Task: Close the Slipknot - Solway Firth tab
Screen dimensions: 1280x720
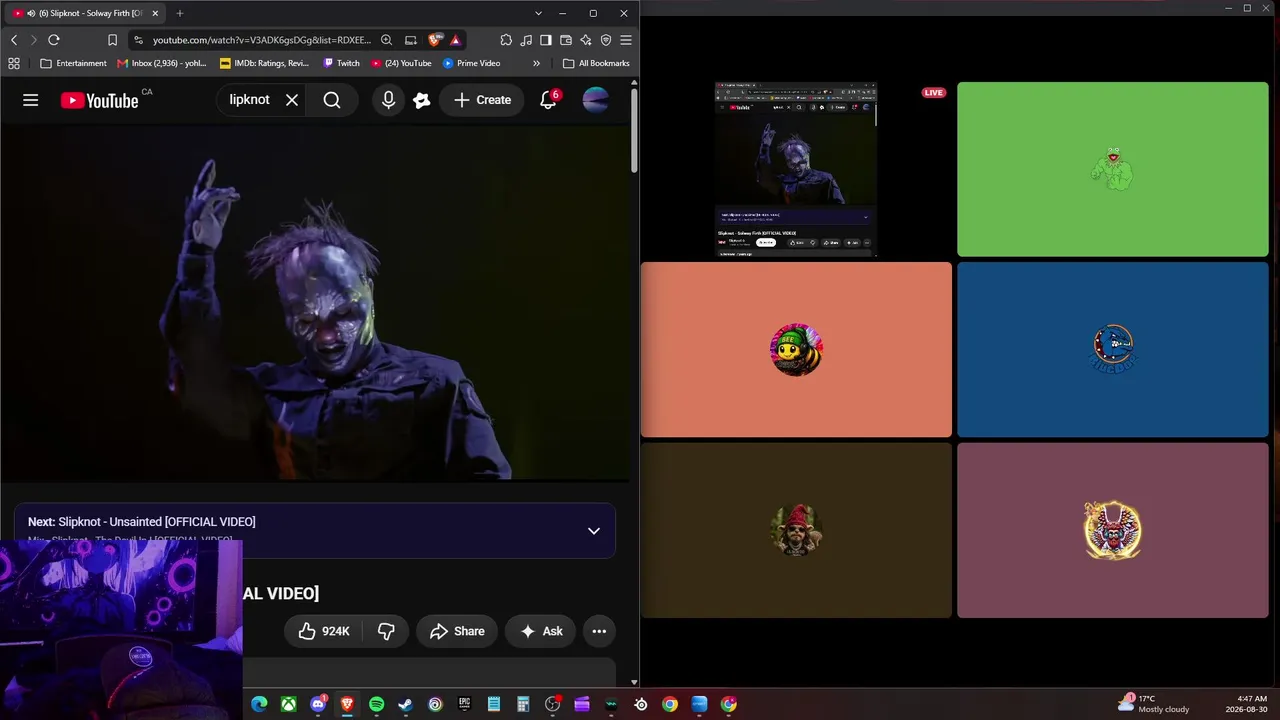Action: coord(155,13)
